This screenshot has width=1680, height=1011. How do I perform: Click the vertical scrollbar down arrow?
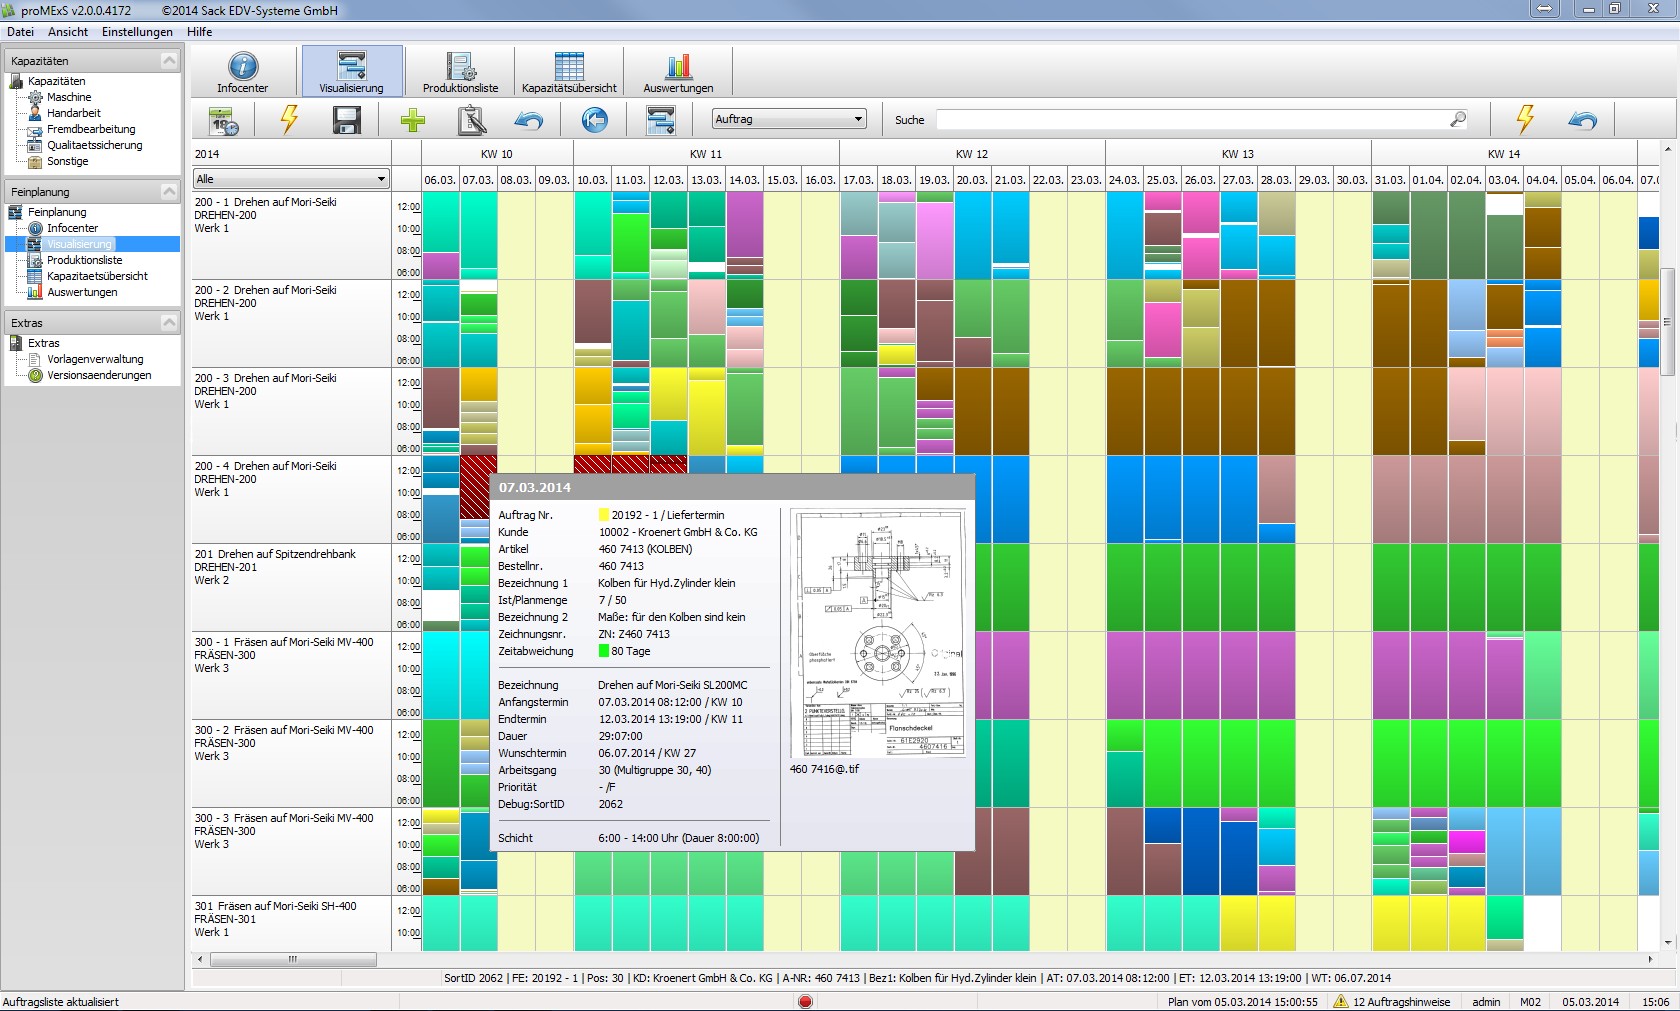(x=1668, y=942)
